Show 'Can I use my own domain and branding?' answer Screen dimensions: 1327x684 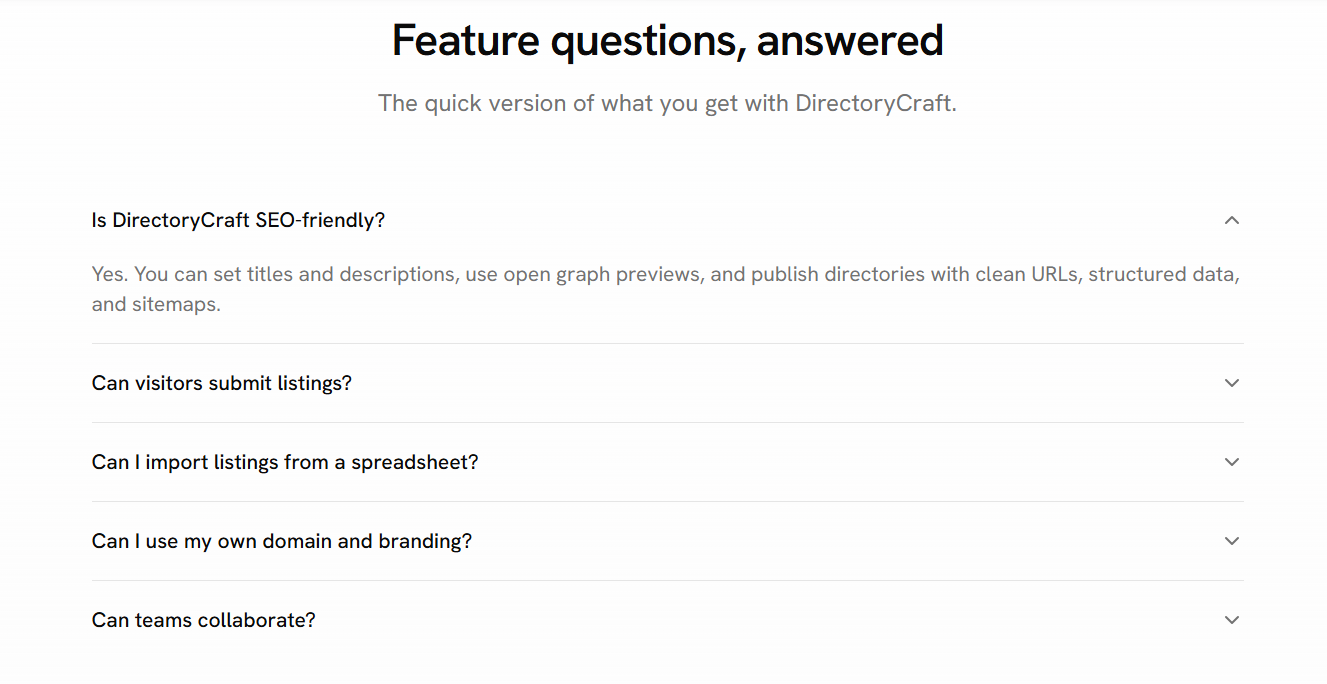point(282,541)
